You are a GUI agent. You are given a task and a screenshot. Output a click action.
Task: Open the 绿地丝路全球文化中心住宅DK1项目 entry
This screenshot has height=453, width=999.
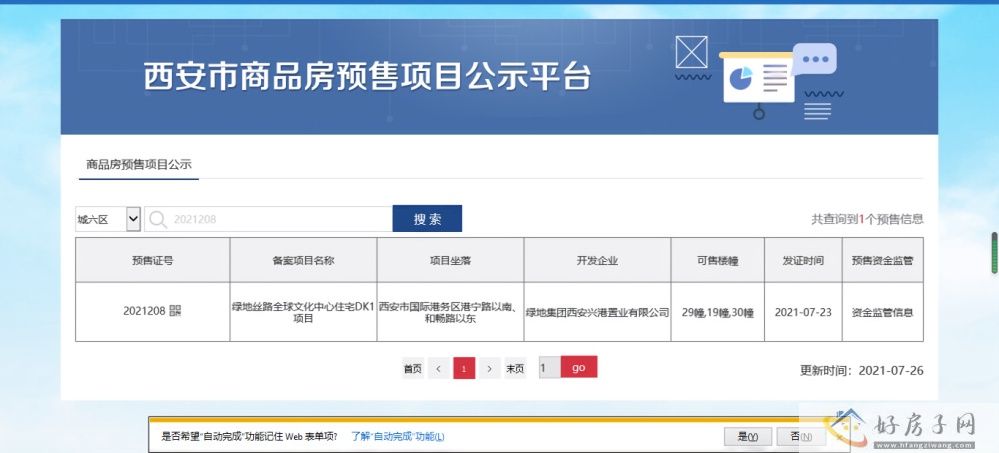[303, 312]
